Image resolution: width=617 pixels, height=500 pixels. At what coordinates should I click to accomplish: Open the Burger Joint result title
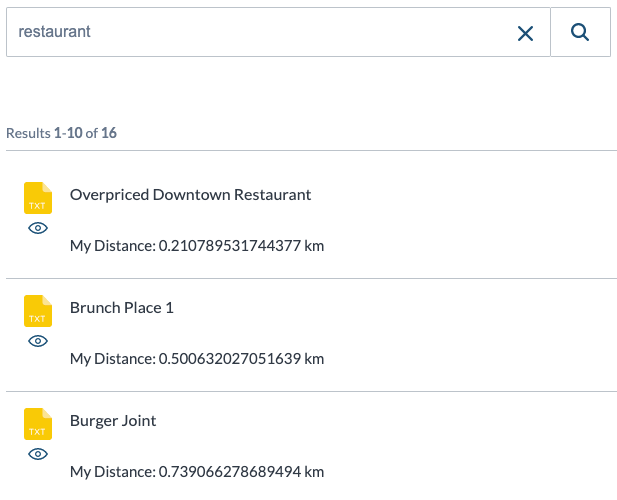coord(113,421)
